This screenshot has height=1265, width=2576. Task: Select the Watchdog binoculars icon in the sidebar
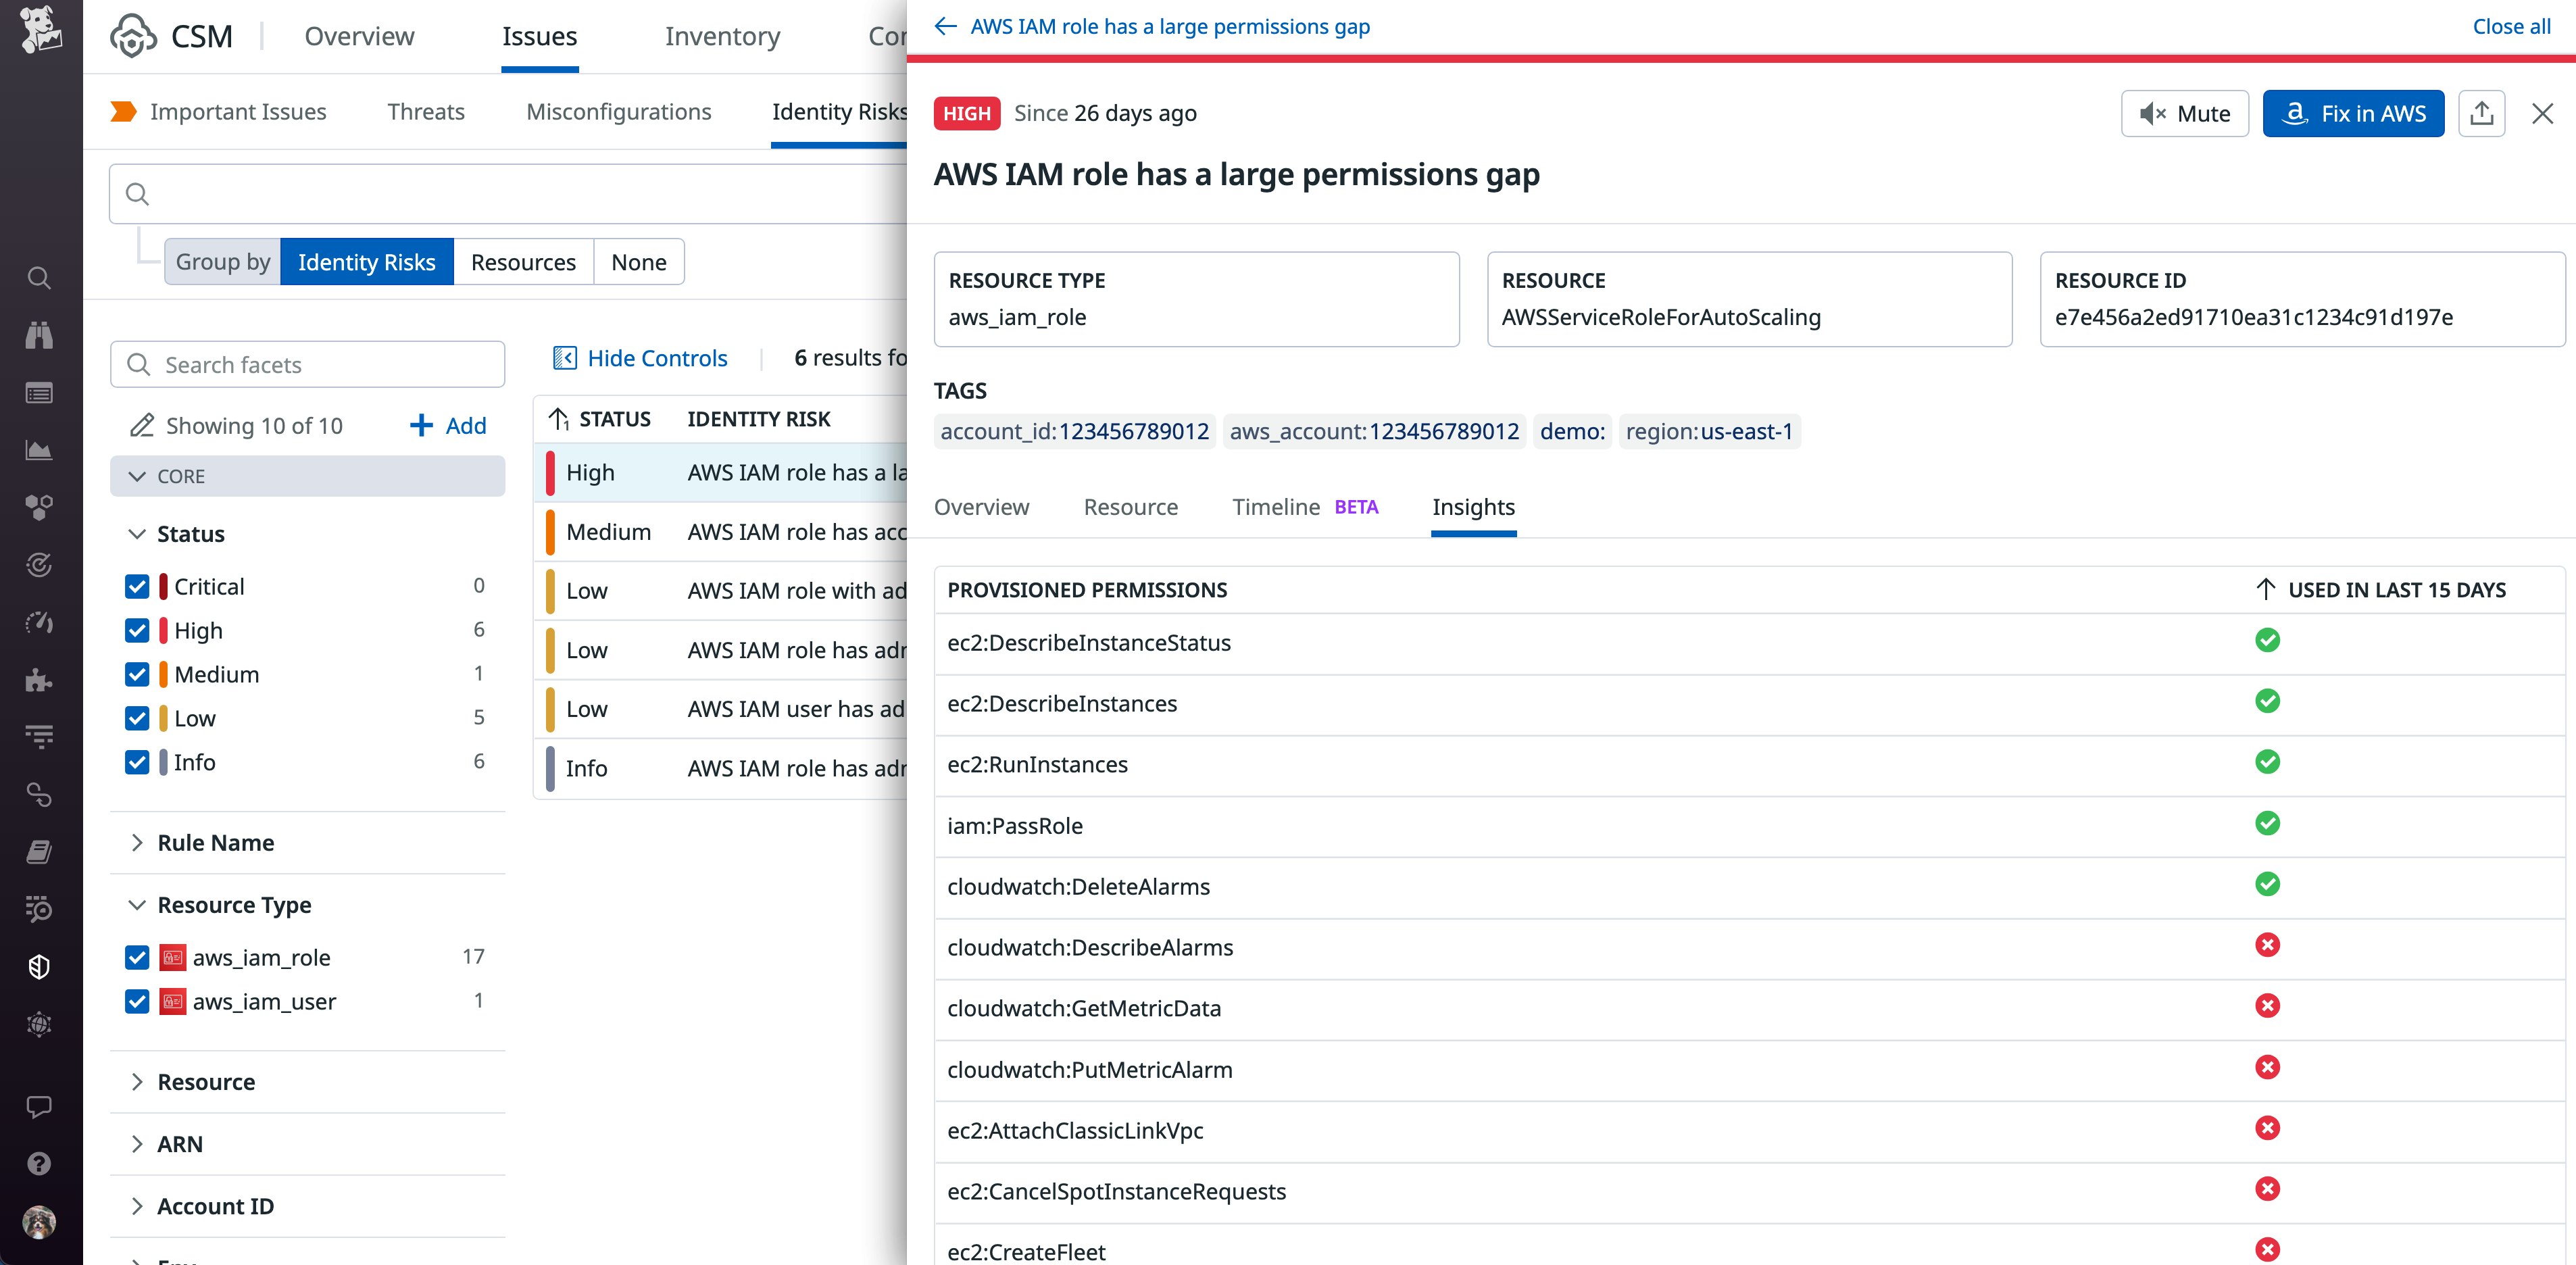tap(39, 335)
